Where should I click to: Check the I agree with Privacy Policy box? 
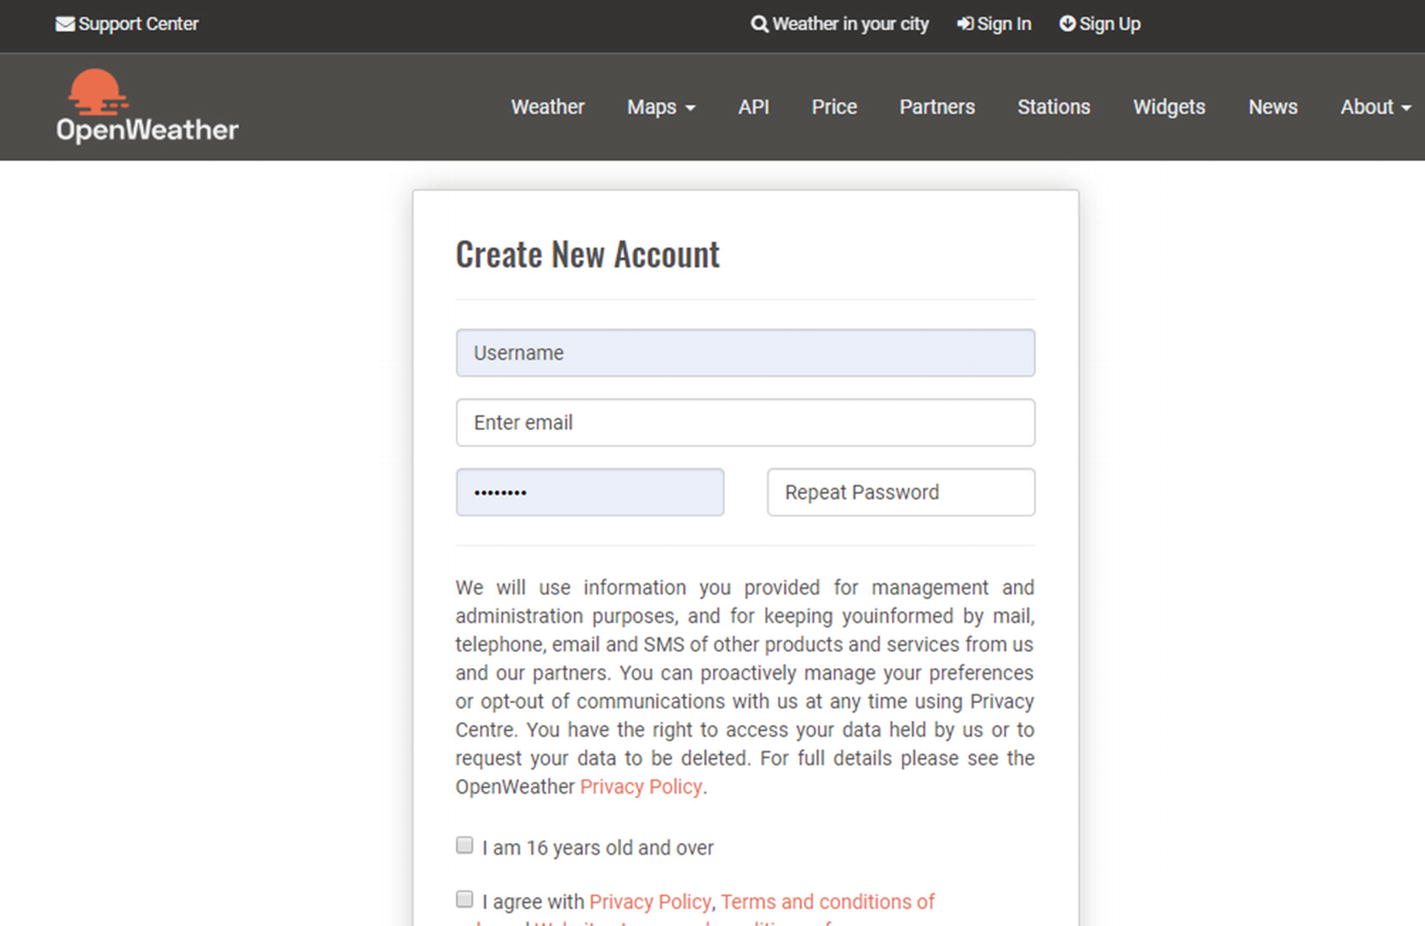coord(464,899)
